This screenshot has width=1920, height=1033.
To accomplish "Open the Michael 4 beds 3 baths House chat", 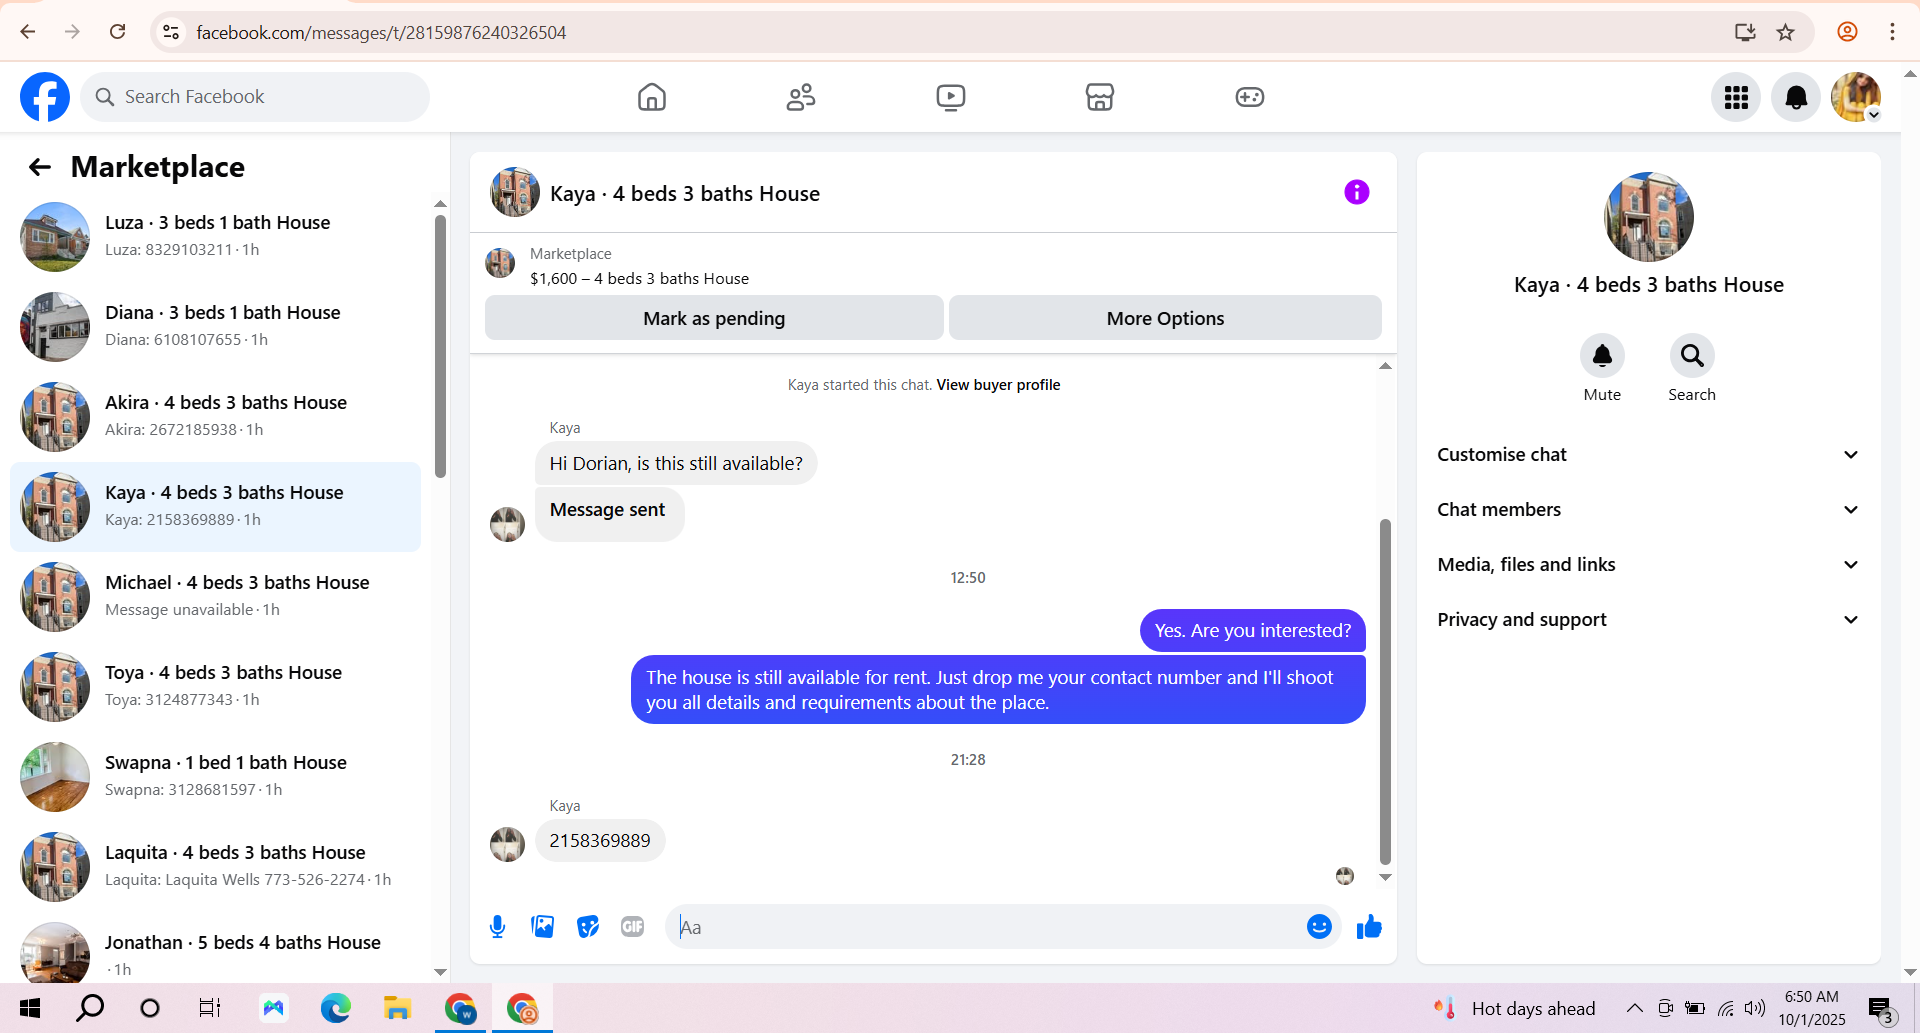I will pyautogui.click(x=215, y=597).
